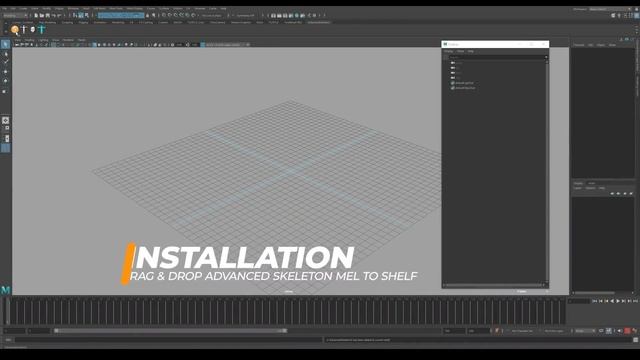This screenshot has height=360, width=640.
Task: Open the File menu
Action: pos(4,9)
